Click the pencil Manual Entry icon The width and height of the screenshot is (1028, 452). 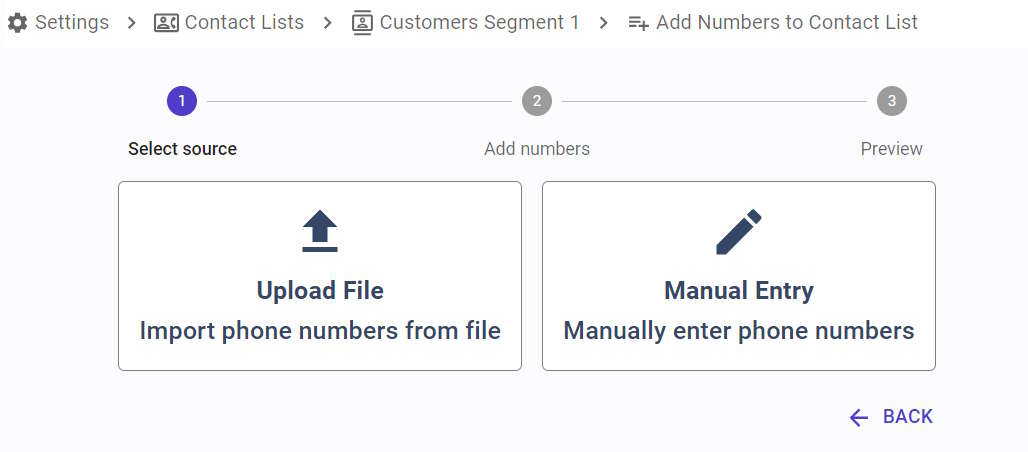point(739,232)
